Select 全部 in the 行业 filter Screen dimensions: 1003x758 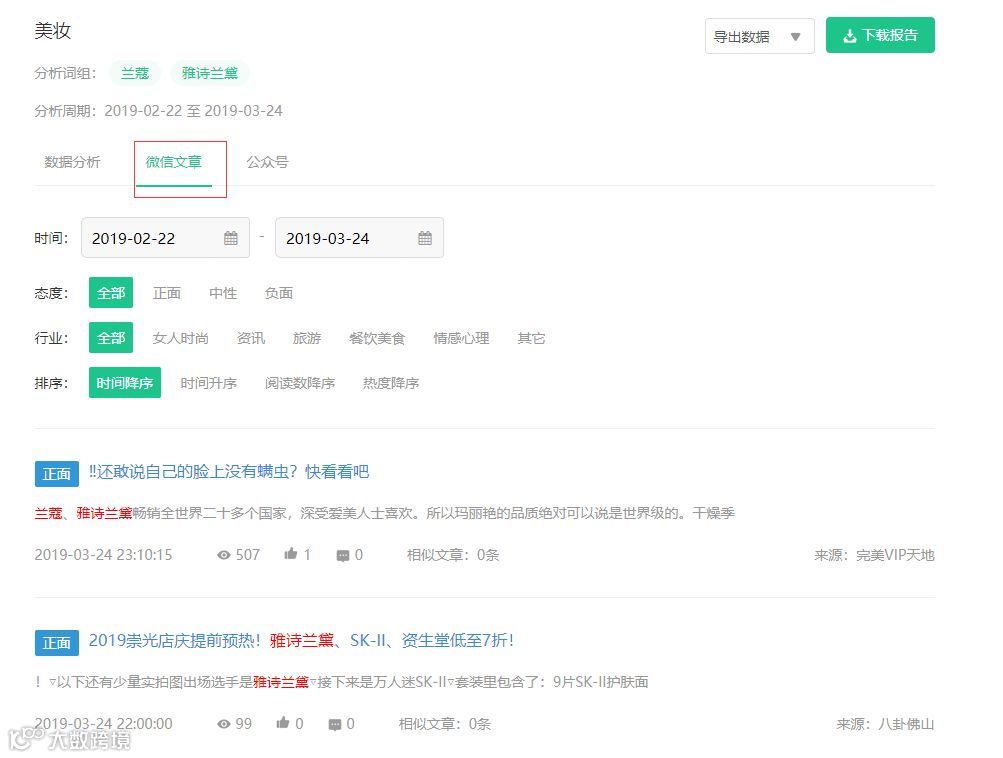point(111,338)
